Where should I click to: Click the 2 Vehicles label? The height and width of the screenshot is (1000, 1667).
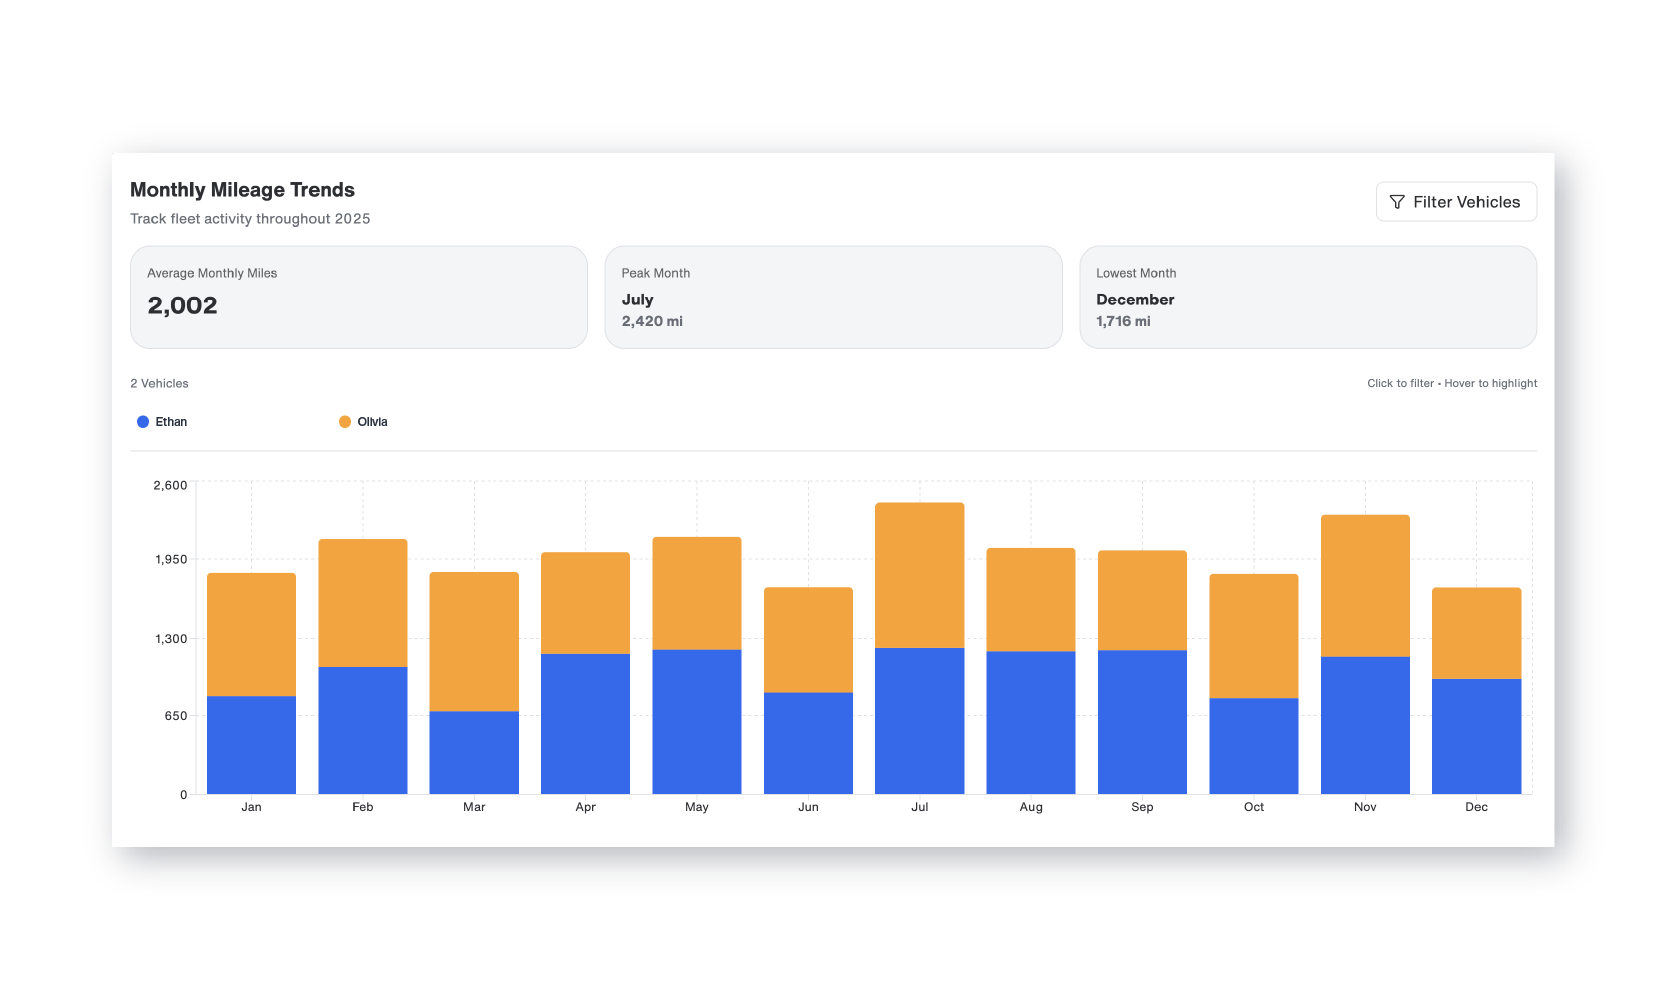[158, 383]
